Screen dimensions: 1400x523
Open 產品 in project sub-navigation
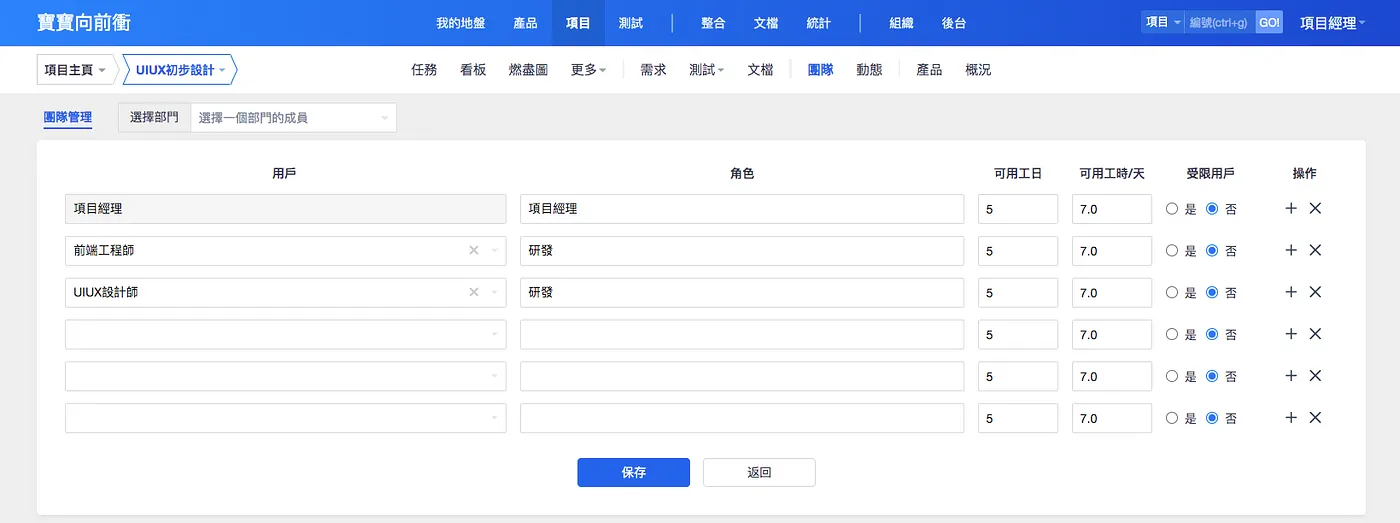click(x=929, y=70)
